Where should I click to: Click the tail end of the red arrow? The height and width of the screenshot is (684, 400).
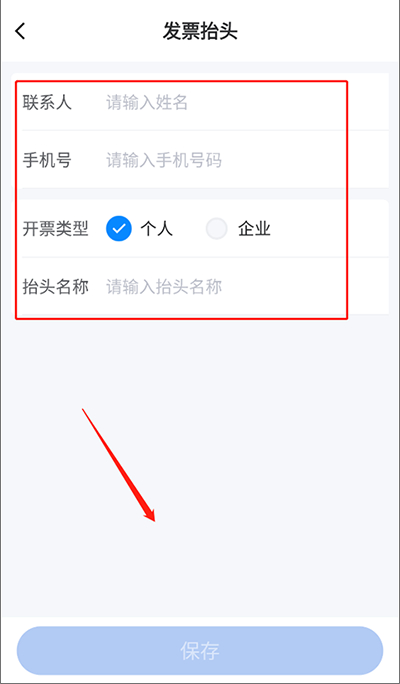click(84, 410)
